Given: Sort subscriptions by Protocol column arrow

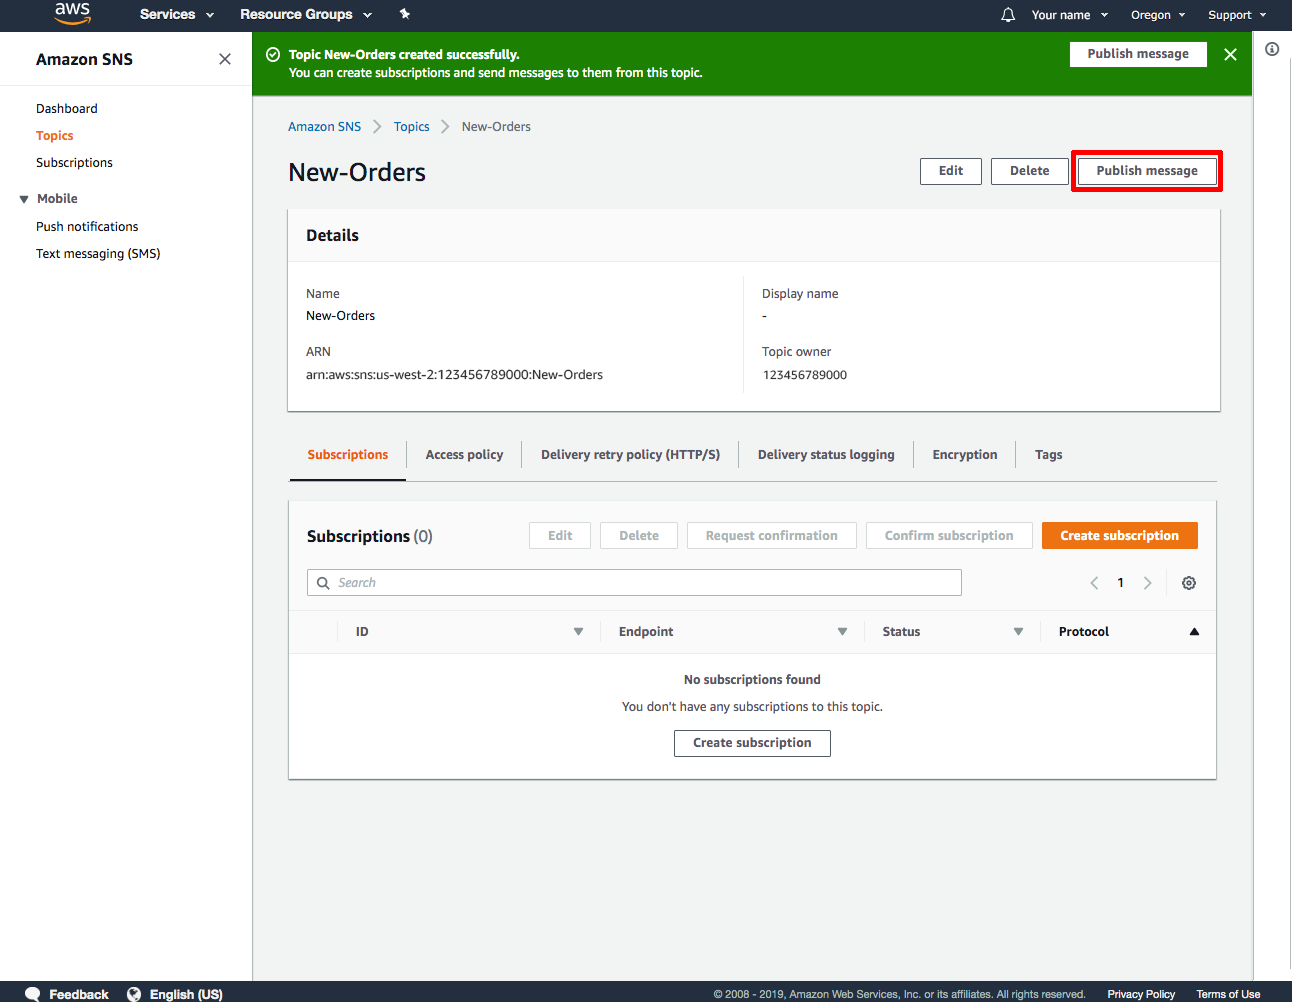Looking at the screenshot, I should (1194, 632).
